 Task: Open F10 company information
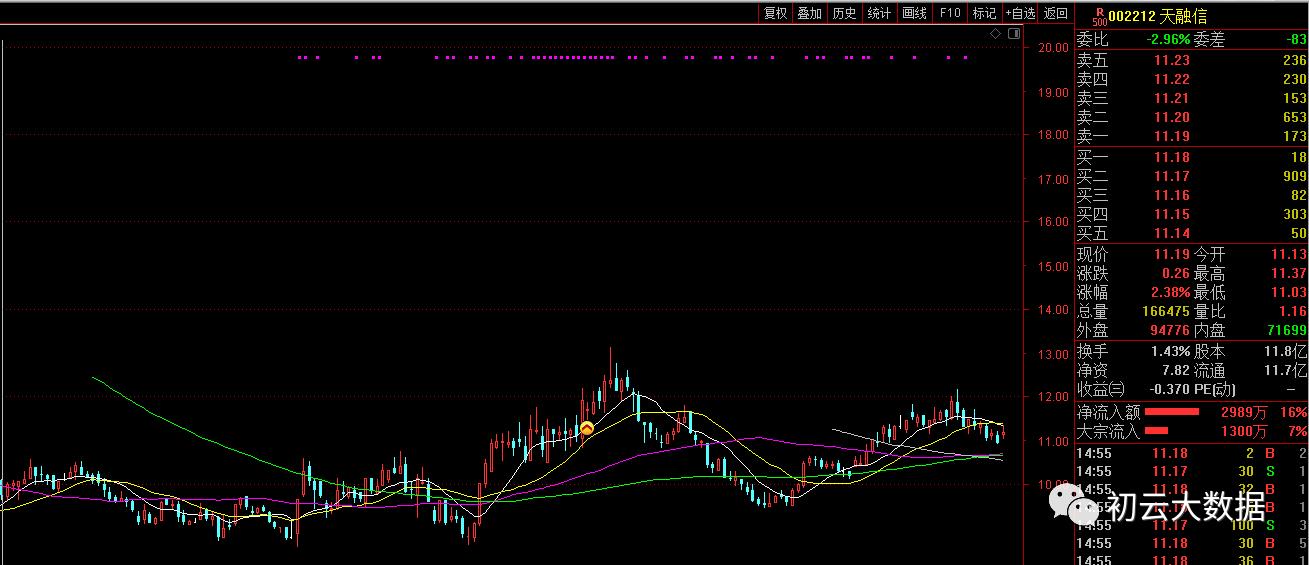click(x=950, y=13)
